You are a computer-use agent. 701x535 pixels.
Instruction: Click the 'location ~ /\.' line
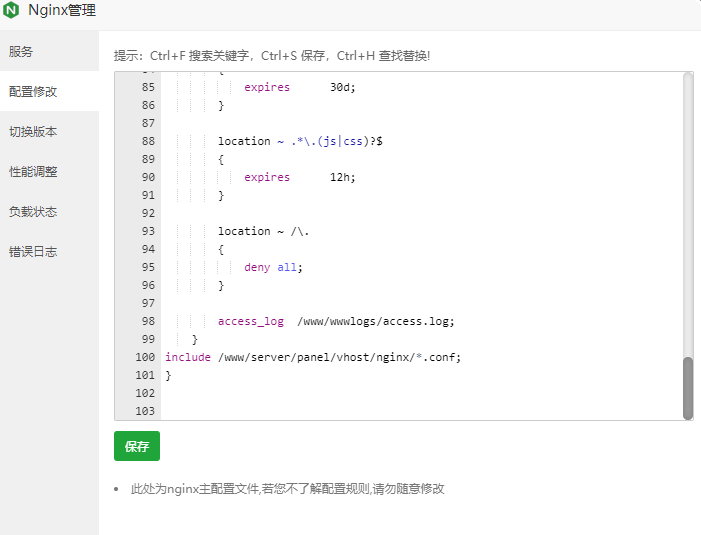263,231
